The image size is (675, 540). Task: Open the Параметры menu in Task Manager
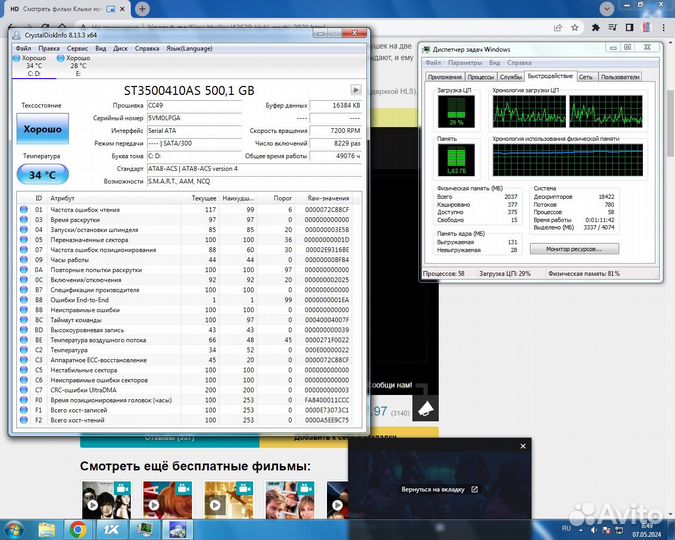pyautogui.click(x=466, y=62)
